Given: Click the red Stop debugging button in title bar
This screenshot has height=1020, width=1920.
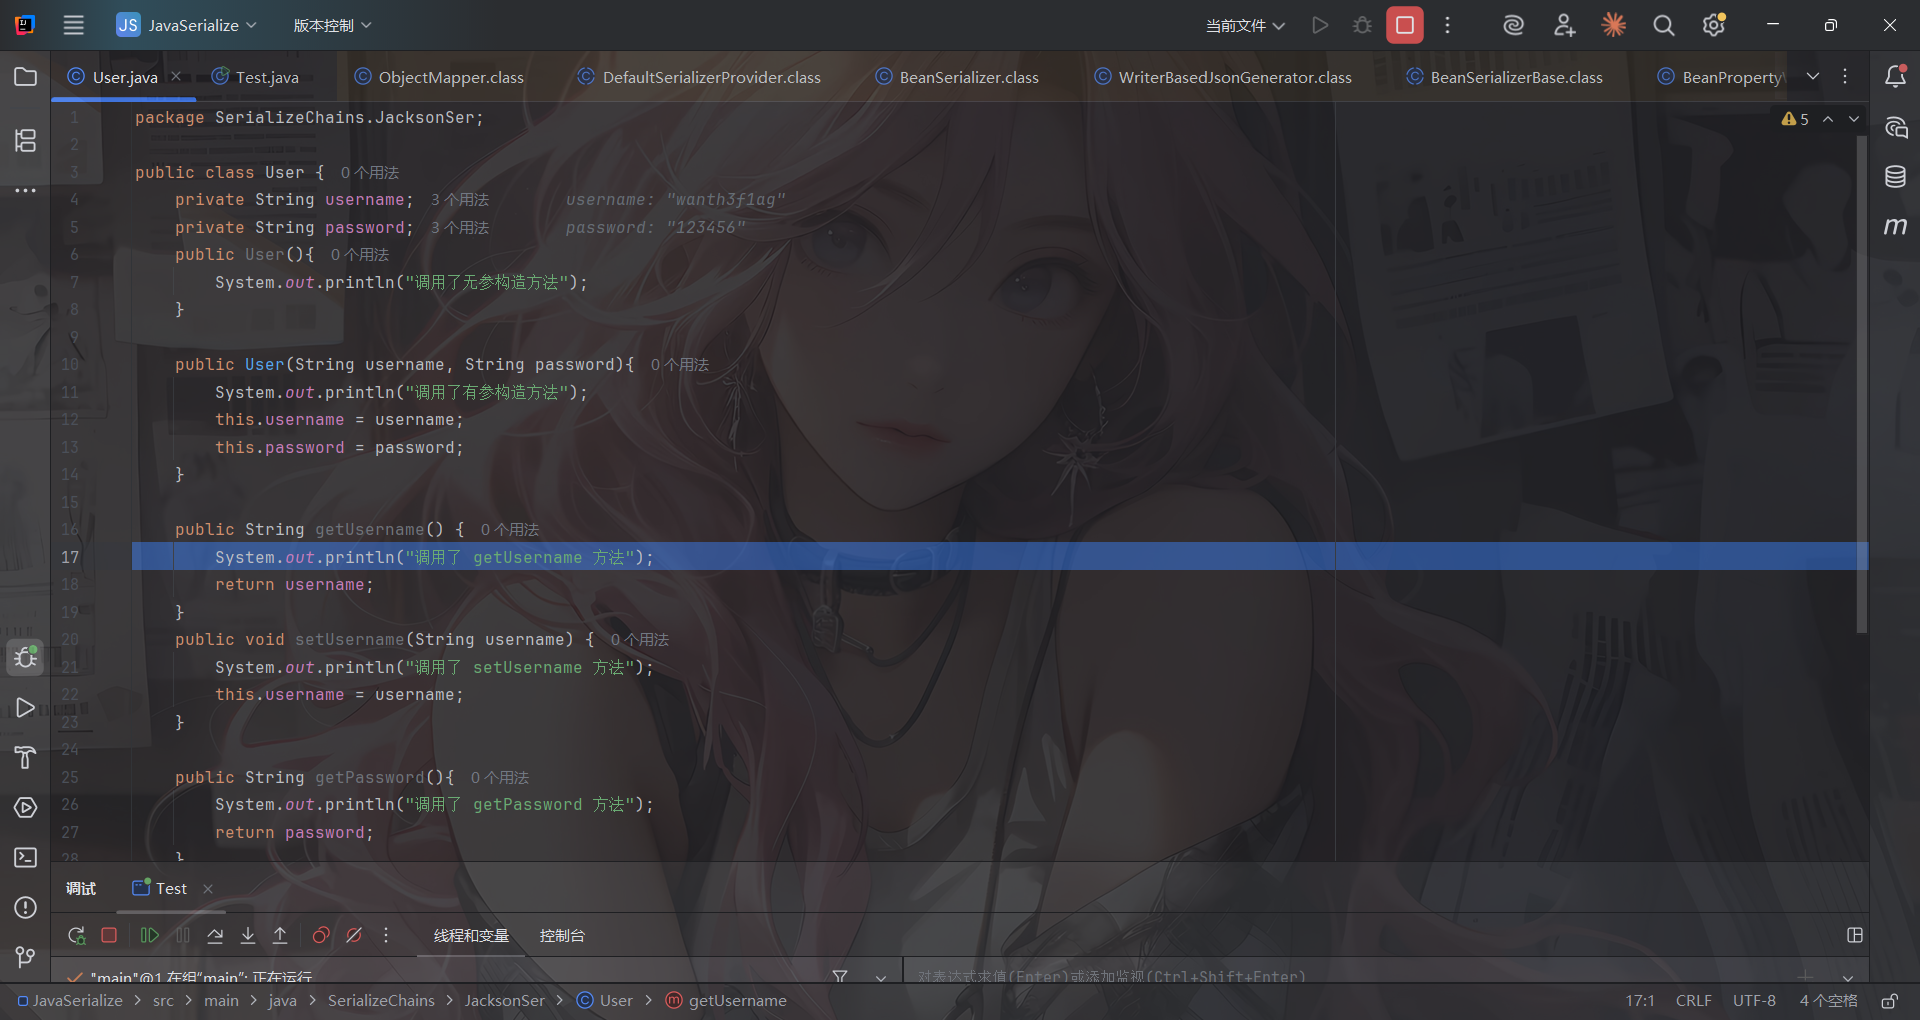Looking at the screenshot, I should 1404,25.
